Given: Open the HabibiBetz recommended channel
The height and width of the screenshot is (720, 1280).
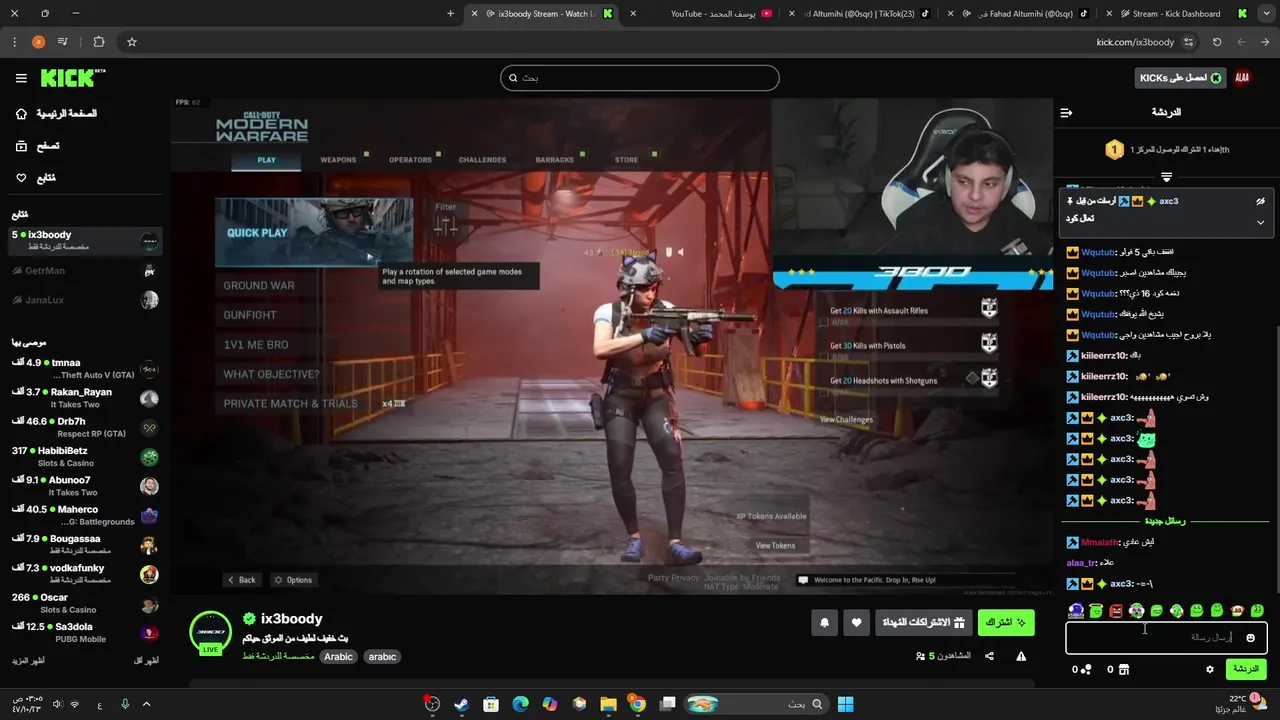Looking at the screenshot, I should (x=85, y=457).
